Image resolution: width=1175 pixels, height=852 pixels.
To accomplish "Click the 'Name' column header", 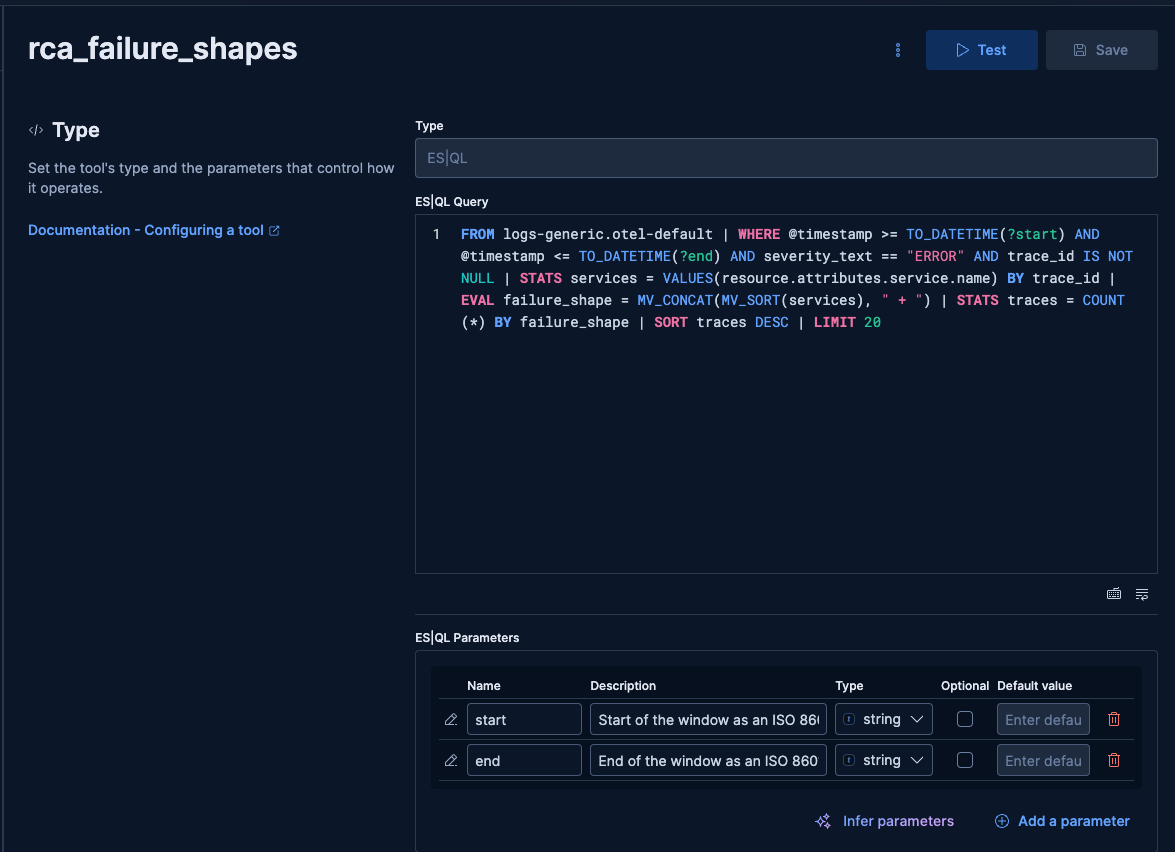I will 483,686.
